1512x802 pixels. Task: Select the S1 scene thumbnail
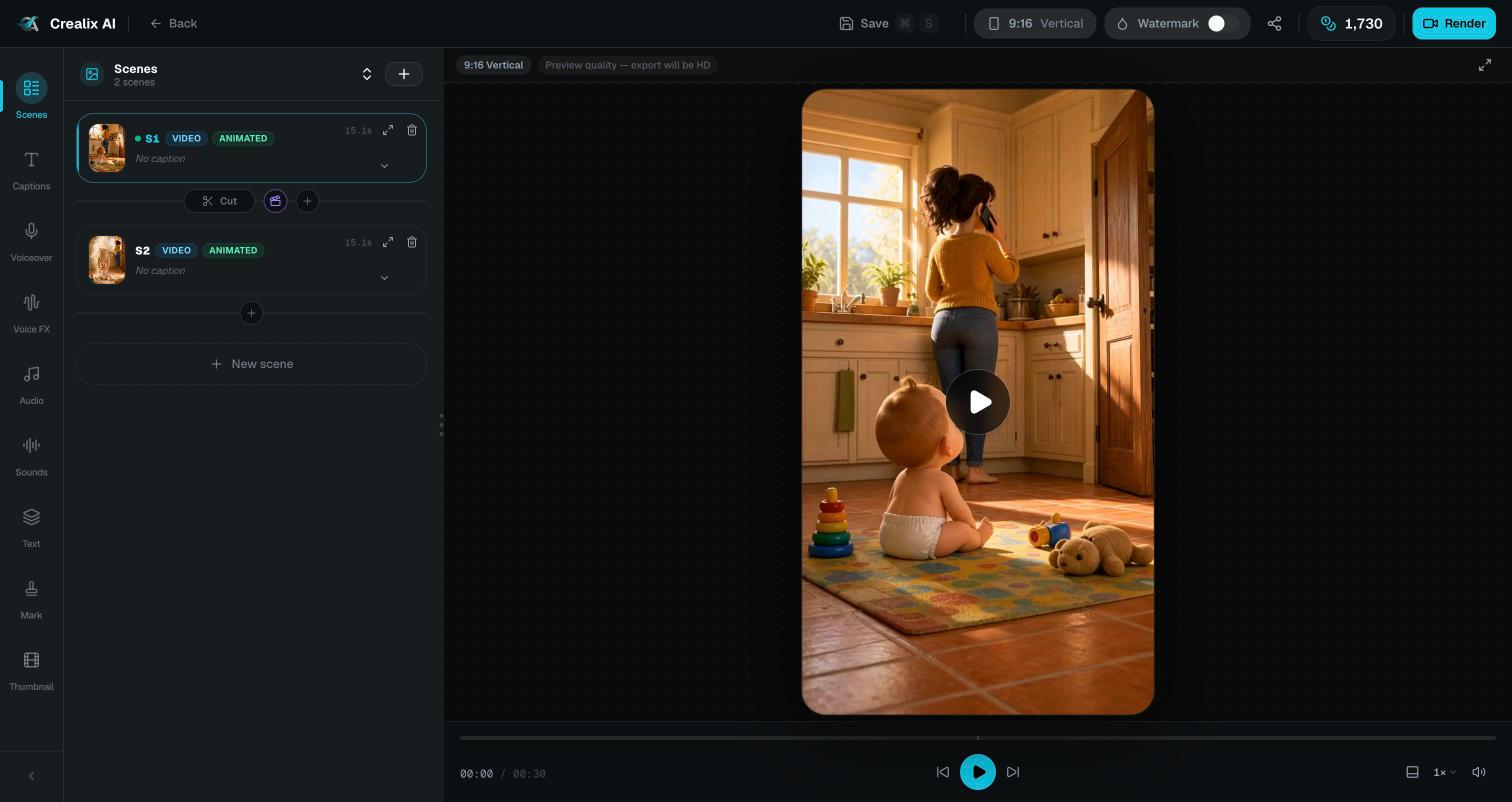point(107,148)
